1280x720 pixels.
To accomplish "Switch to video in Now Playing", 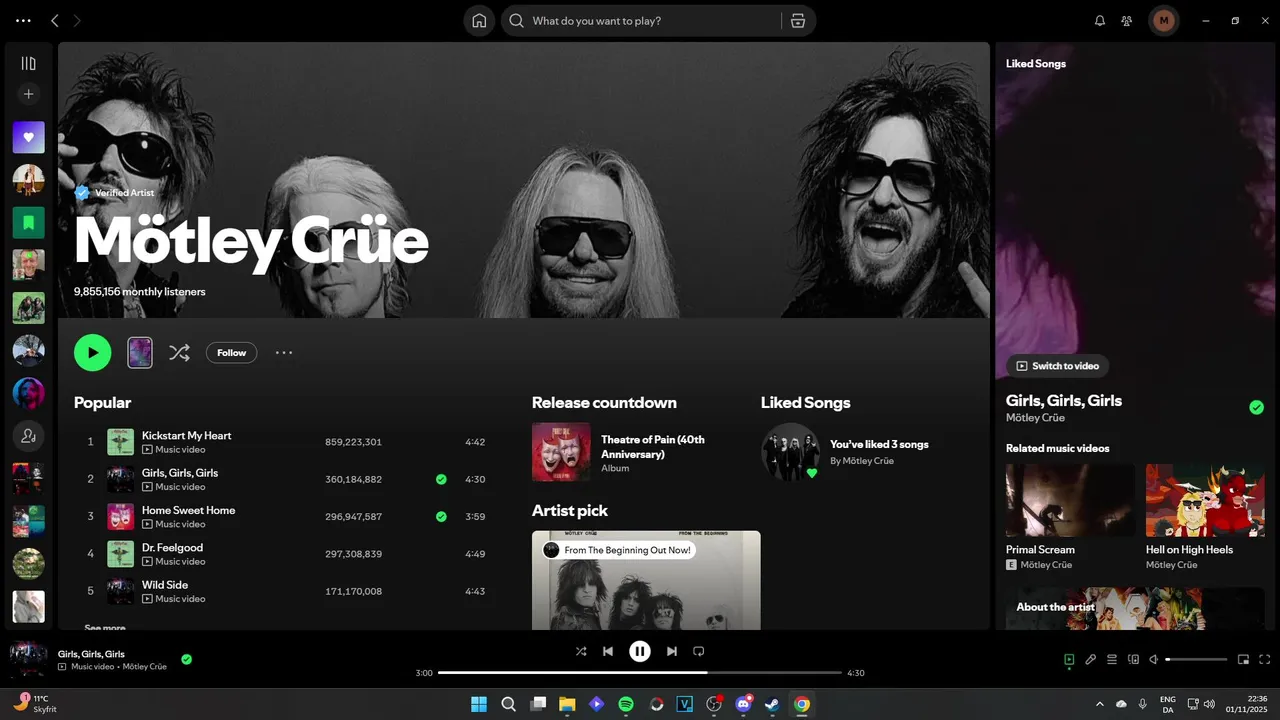I will [1057, 366].
